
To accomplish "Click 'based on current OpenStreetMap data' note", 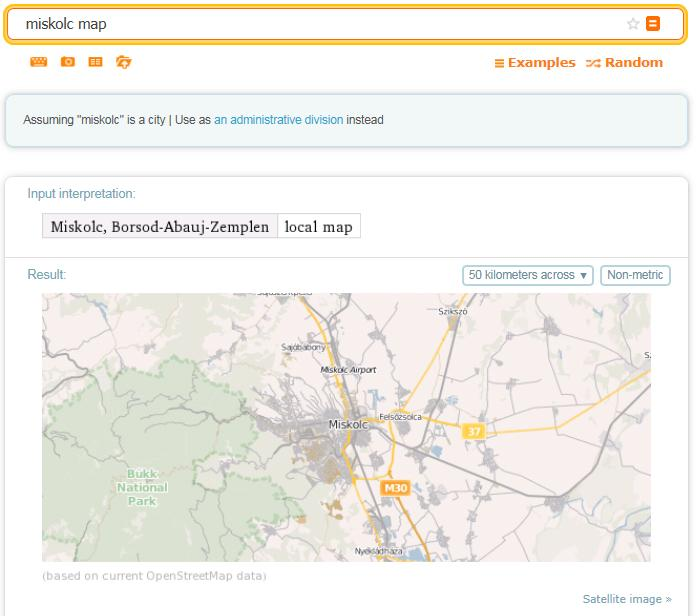I will tap(154, 576).
